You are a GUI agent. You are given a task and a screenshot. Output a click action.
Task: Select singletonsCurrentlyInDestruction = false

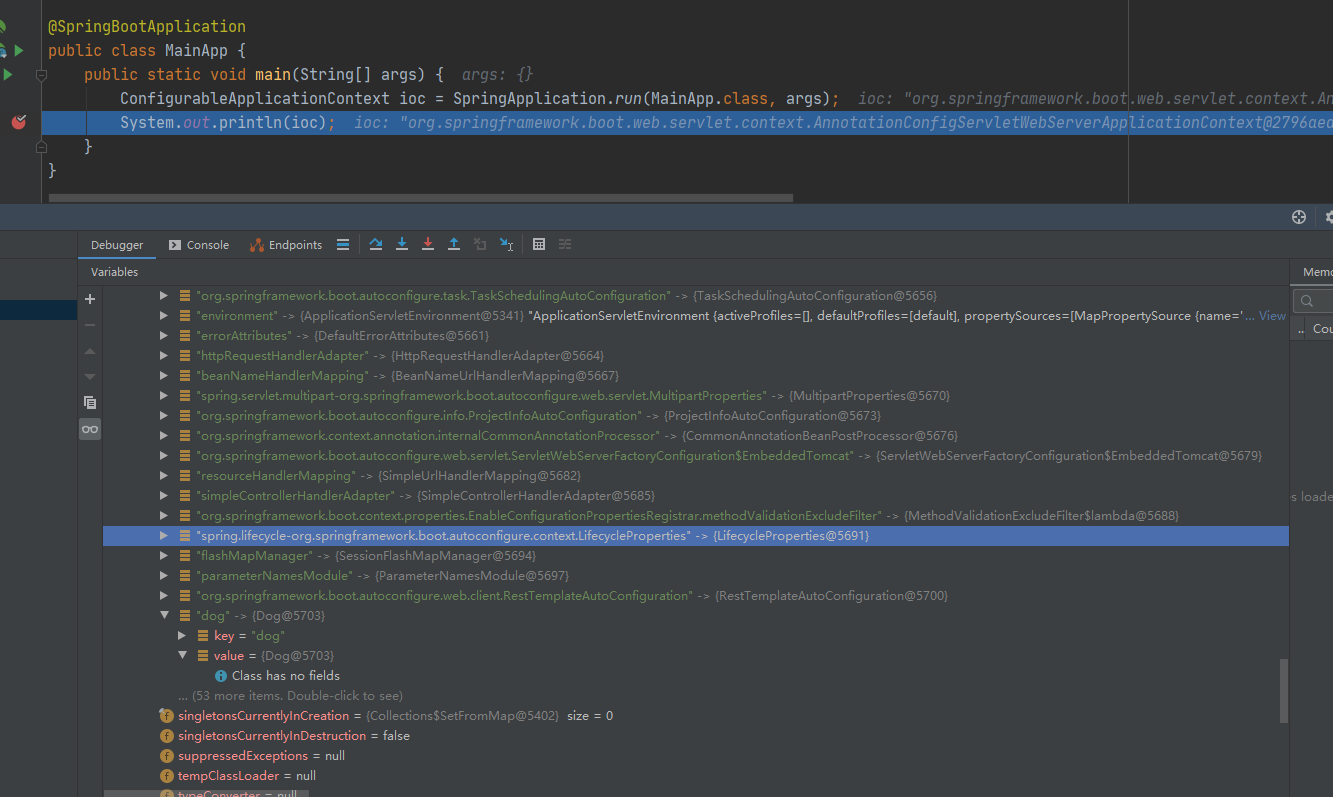(x=696, y=736)
